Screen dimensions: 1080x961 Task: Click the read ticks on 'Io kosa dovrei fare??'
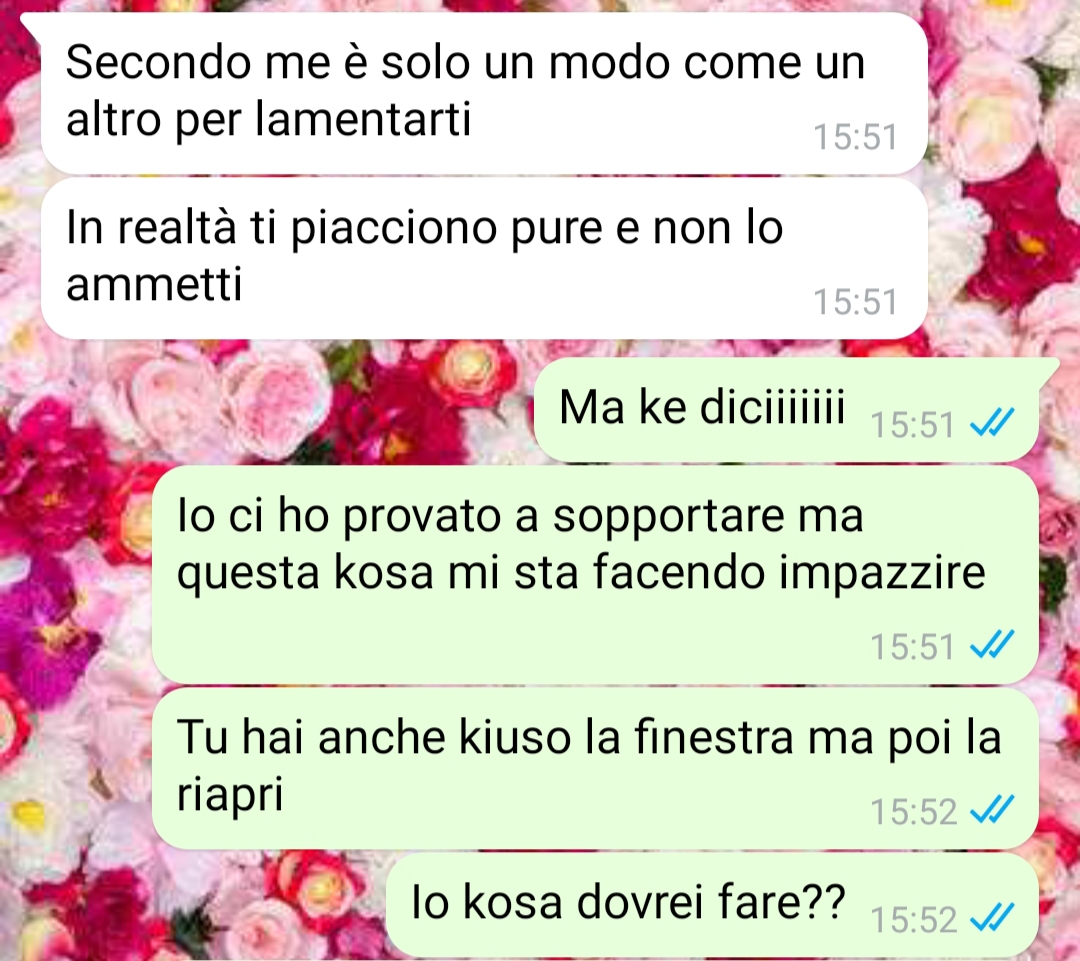pos(992,918)
